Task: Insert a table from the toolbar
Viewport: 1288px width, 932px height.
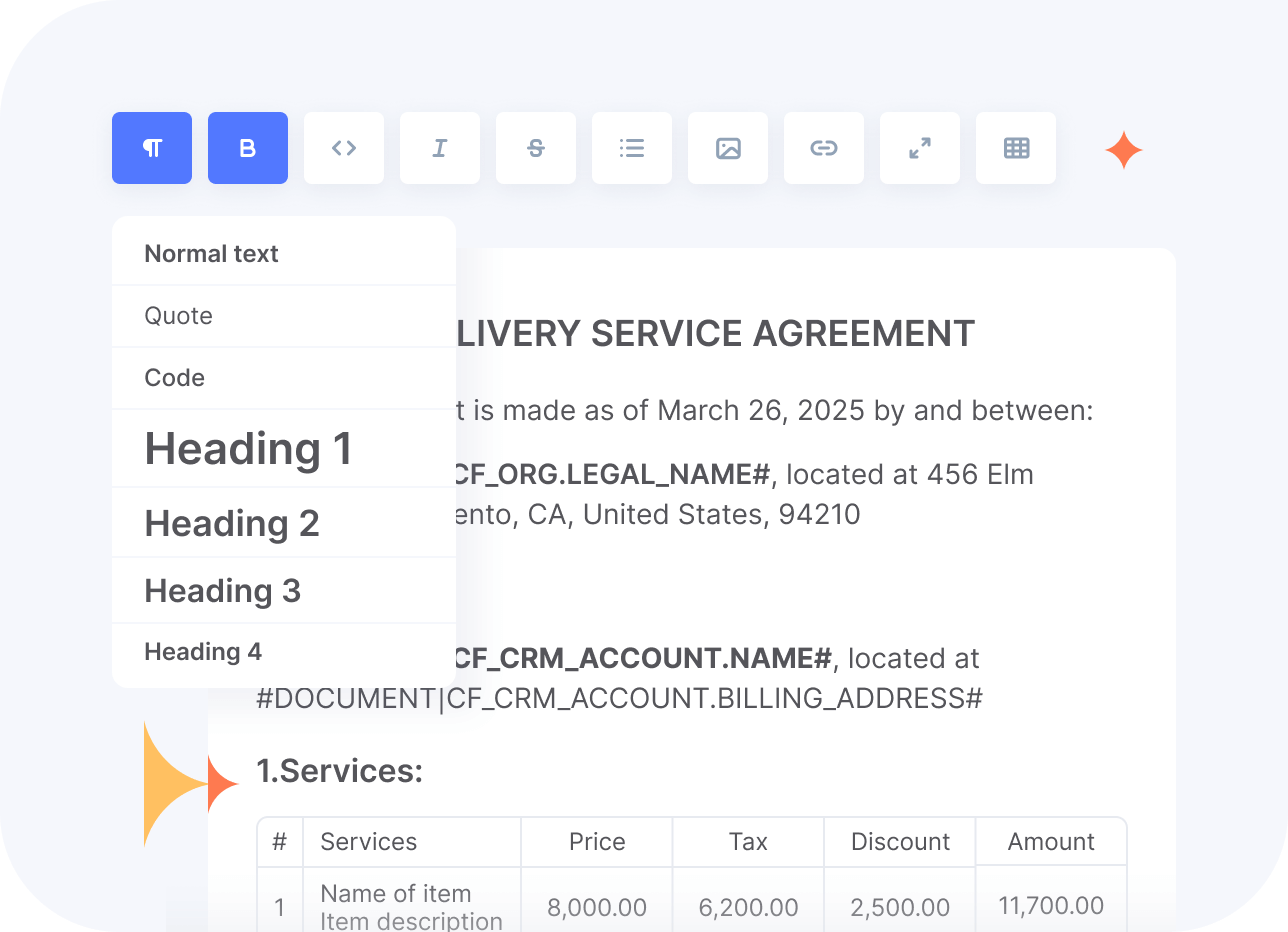Action: 1016,148
